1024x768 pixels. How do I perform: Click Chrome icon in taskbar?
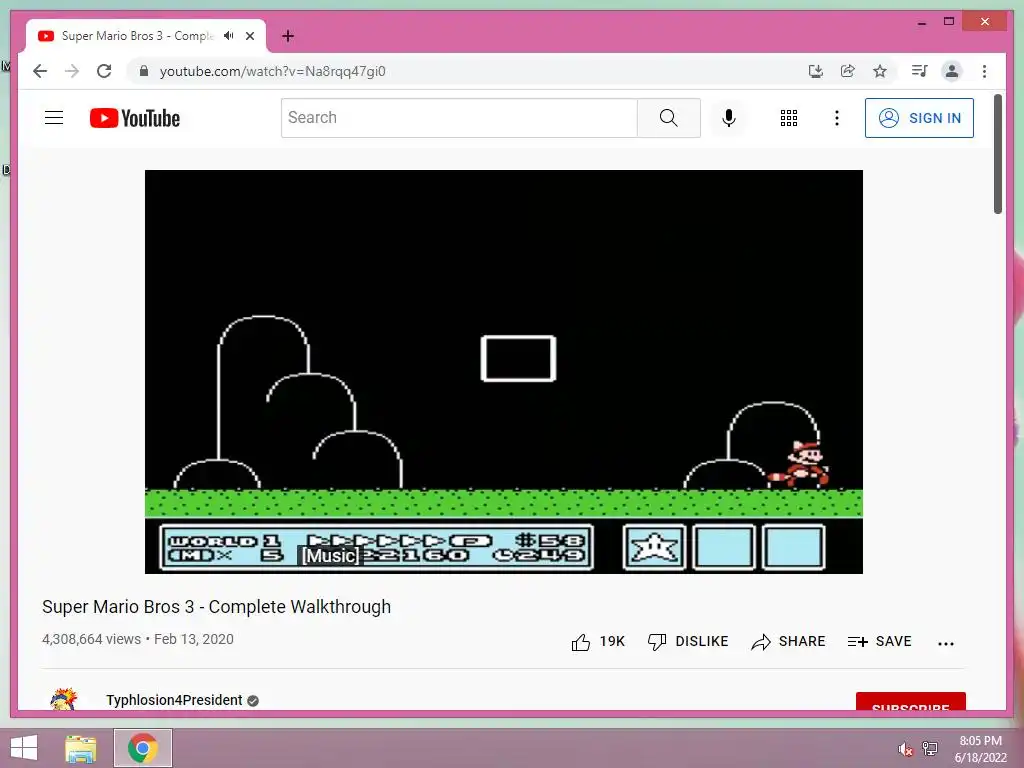tap(143, 748)
